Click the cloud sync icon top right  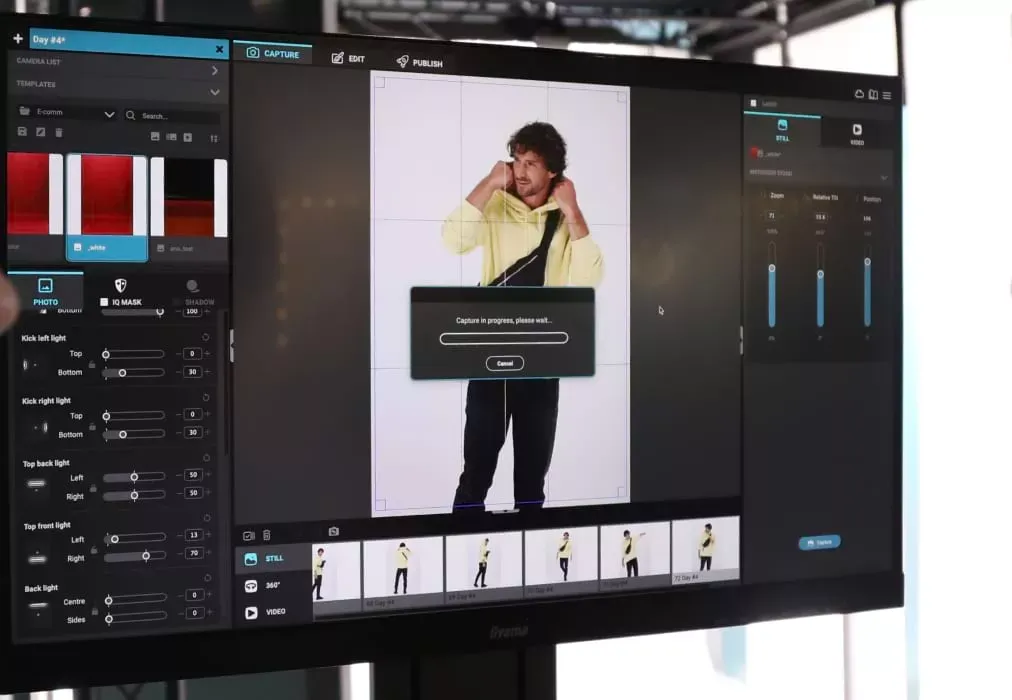860,94
